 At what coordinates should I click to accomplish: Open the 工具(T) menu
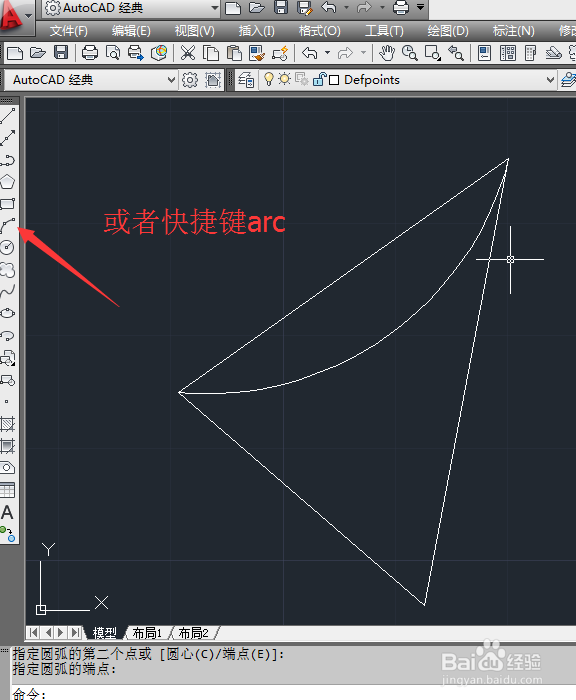coord(384,31)
